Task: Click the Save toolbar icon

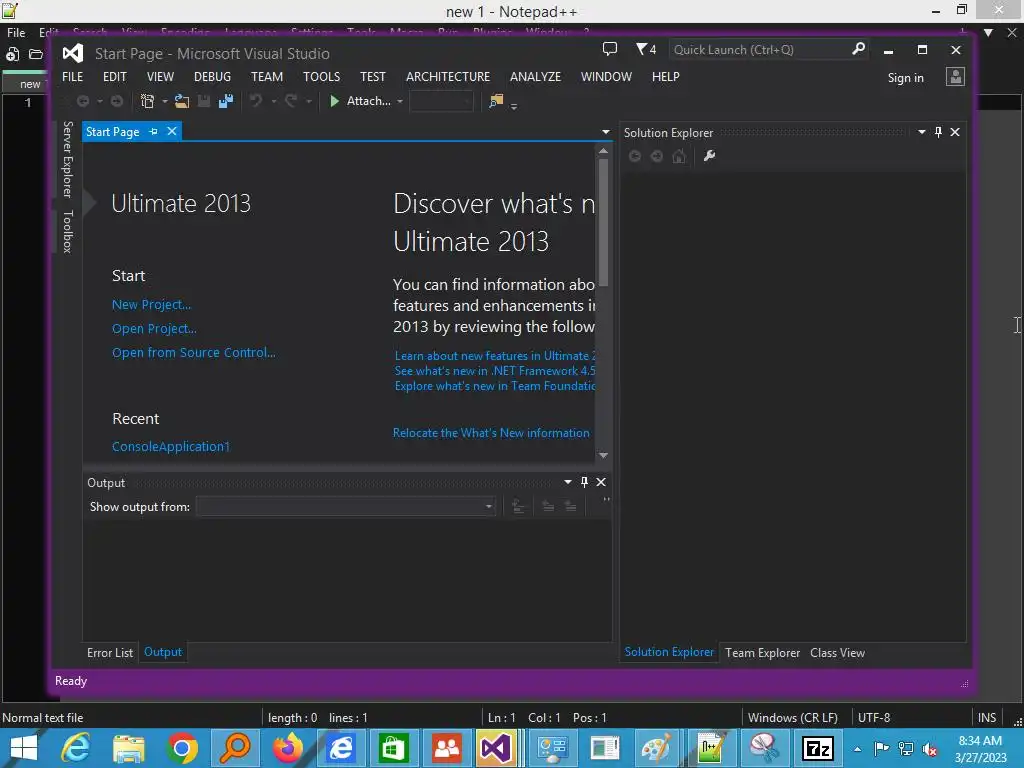Action: (x=204, y=101)
